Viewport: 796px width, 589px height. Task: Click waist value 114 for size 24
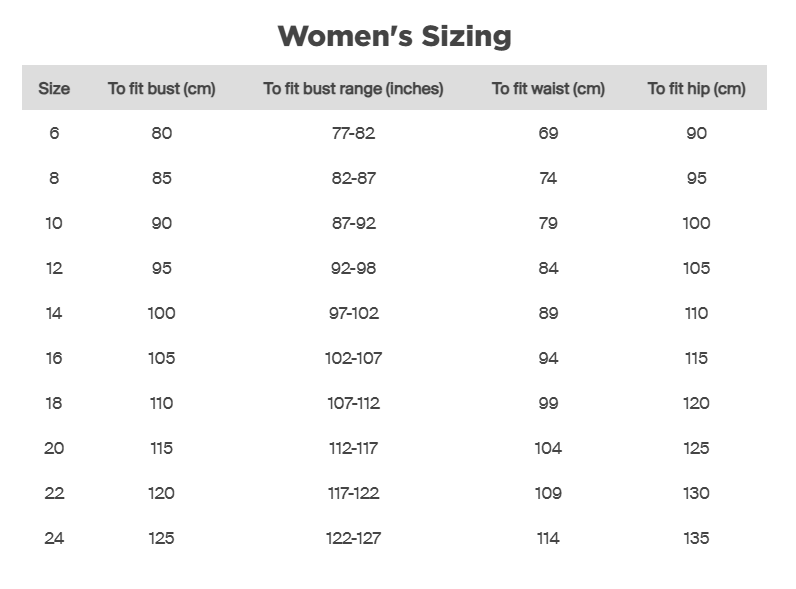click(548, 538)
